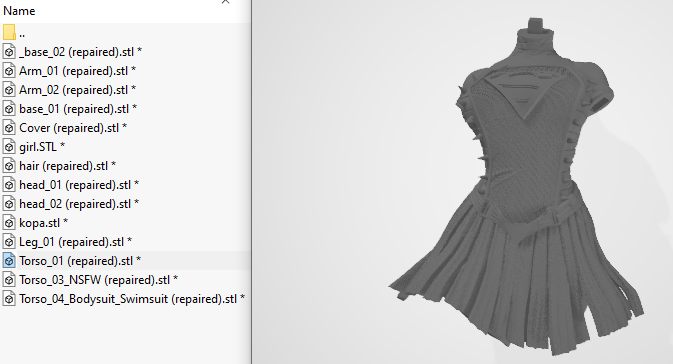Screen dimensions: 673x364
Task: Sort files by the Name column header
Action: pyautogui.click(x=19, y=10)
